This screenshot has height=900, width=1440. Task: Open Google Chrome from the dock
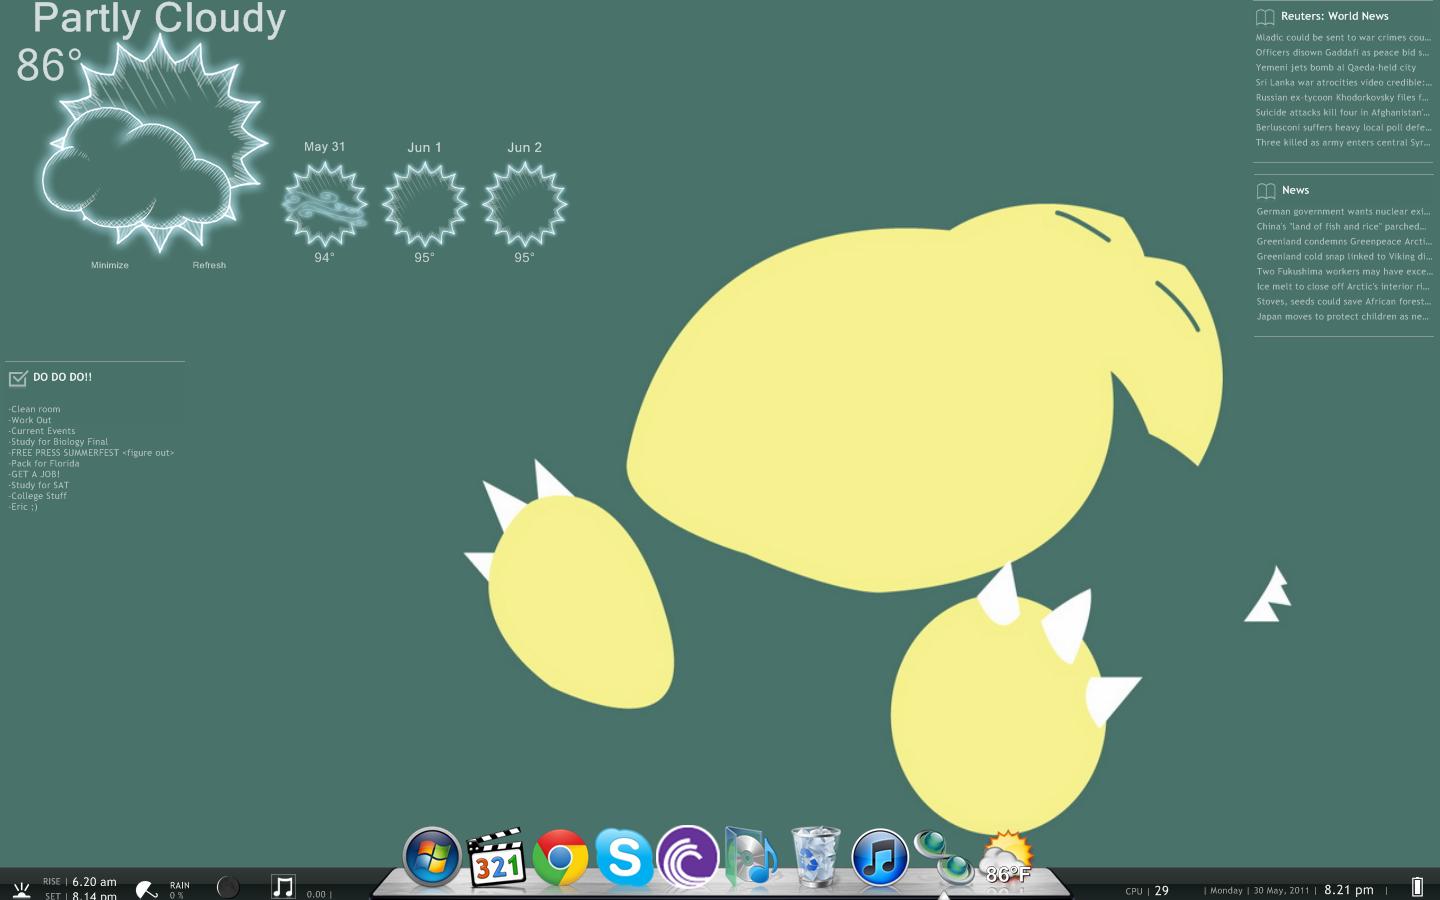pyautogui.click(x=560, y=858)
